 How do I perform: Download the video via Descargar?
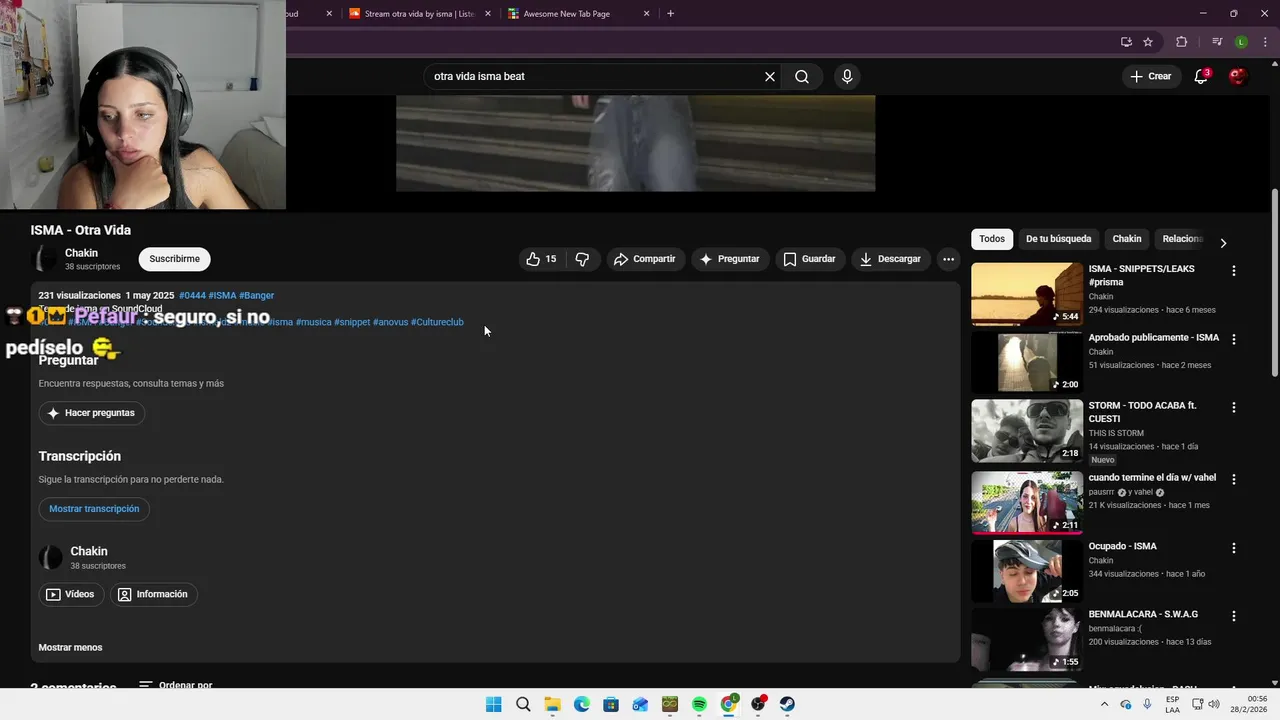pos(890,259)
